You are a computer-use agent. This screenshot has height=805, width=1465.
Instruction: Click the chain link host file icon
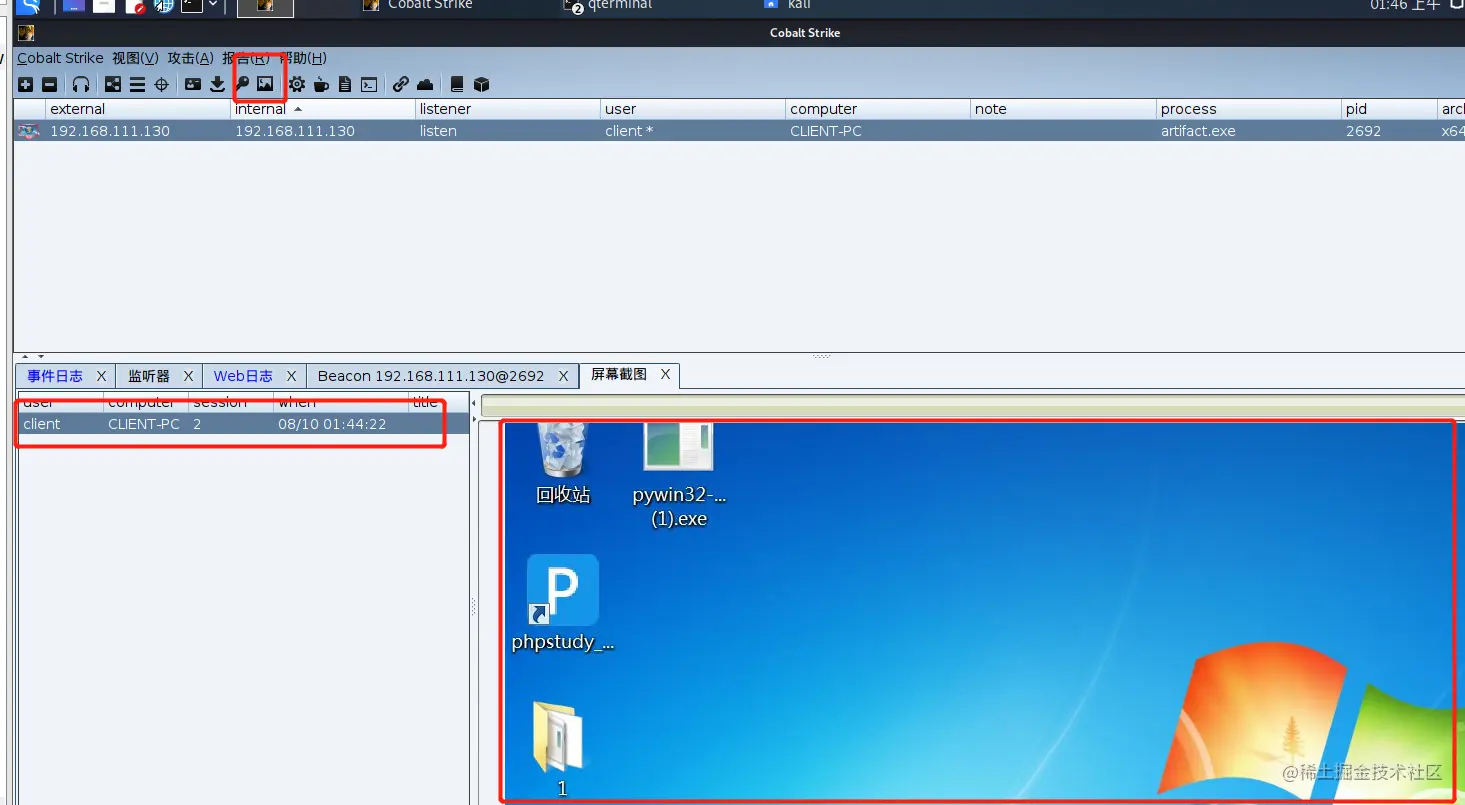pos(401,84)
